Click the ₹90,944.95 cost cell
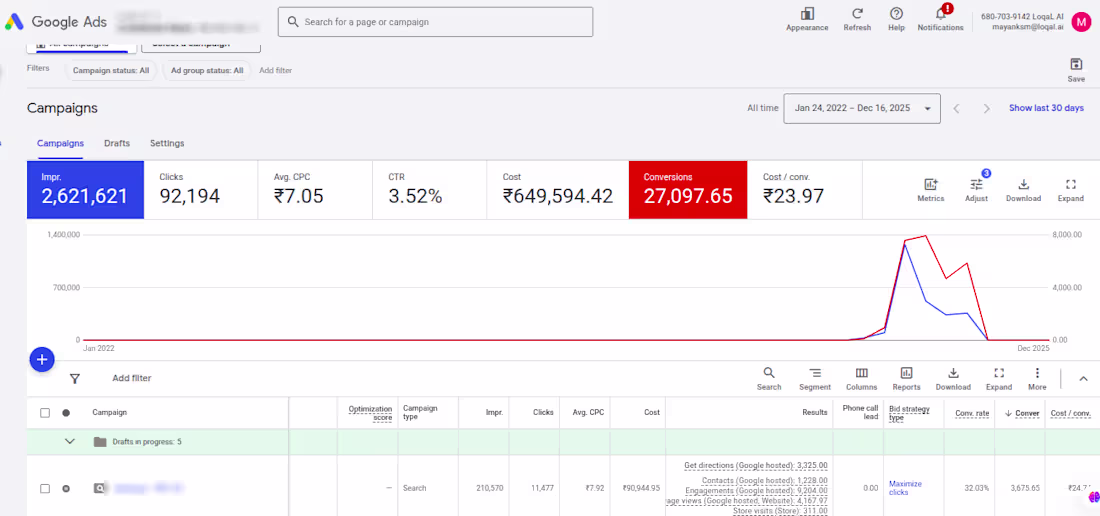The height and width of the screenshot is (516, 1100). (640, 488)
